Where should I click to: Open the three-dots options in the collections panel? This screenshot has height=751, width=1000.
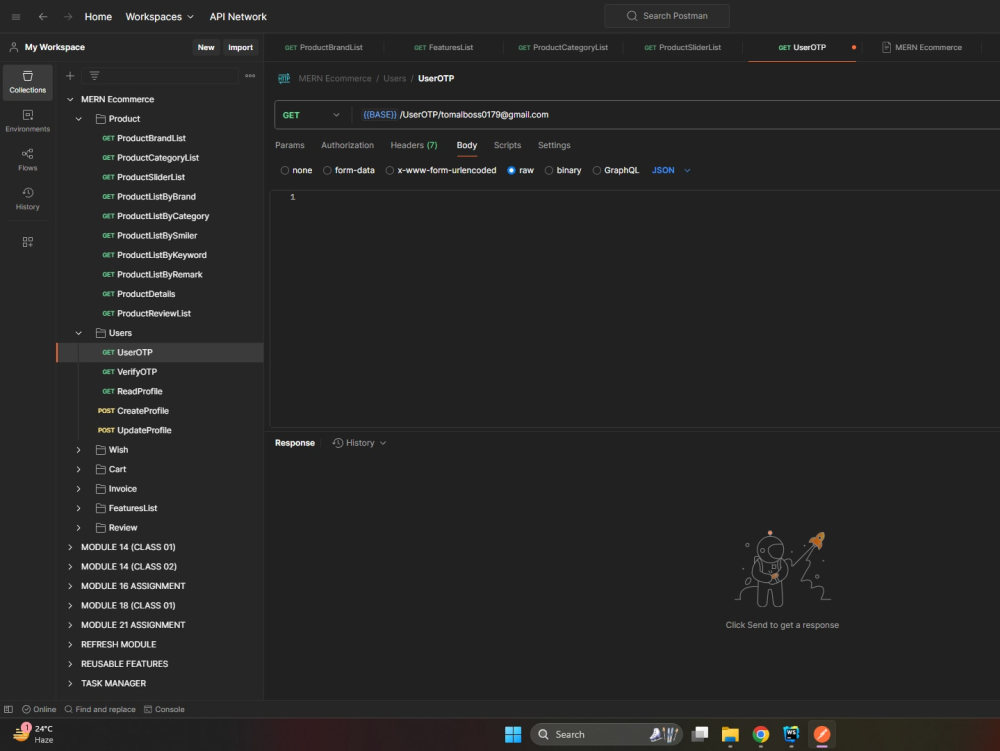pyautogui.click(x=250, y=76)
